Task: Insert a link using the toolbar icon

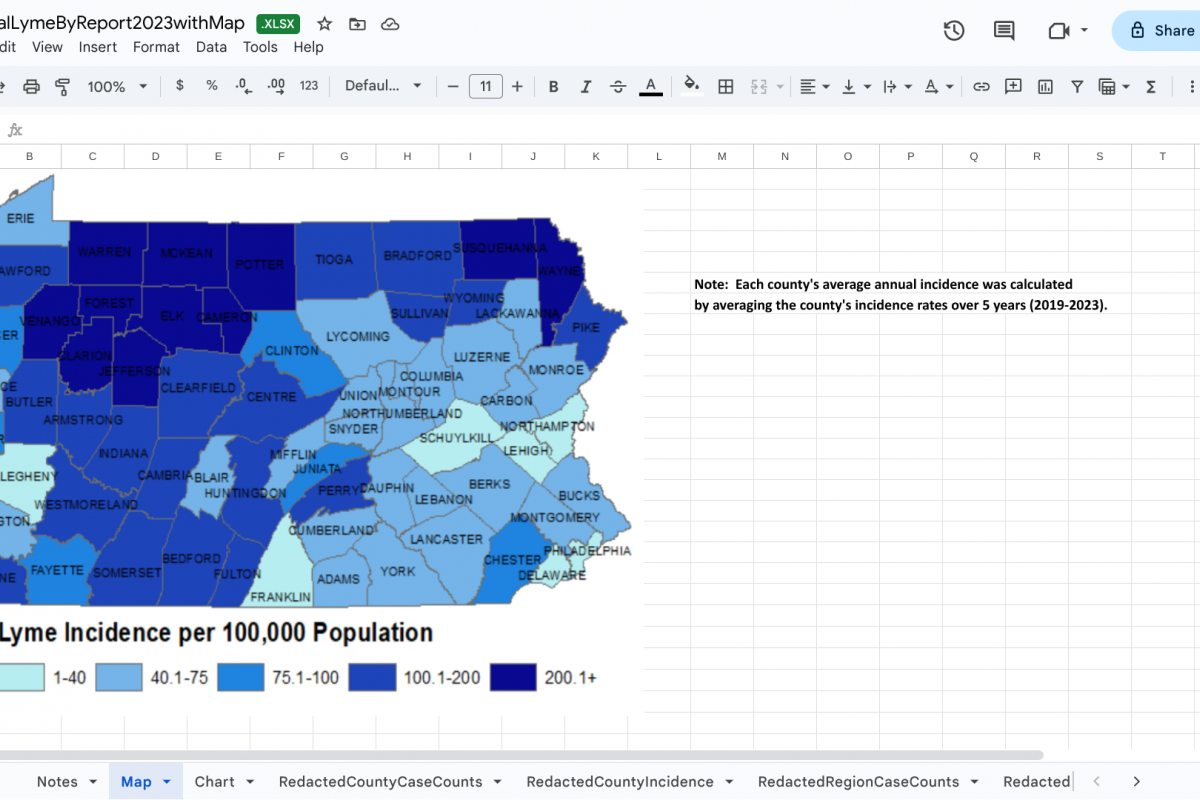Action: coord(981,87)
